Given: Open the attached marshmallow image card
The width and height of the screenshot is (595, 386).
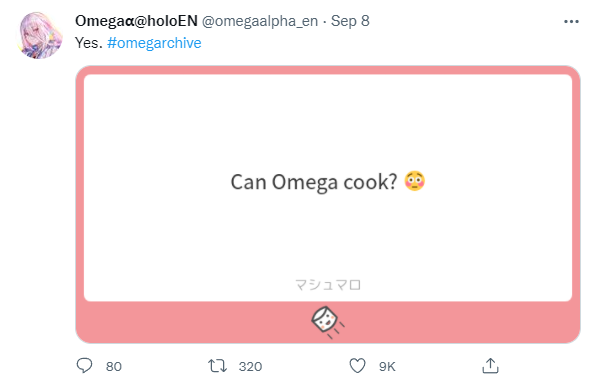Looking at the screenshot, I should [328, 205].
